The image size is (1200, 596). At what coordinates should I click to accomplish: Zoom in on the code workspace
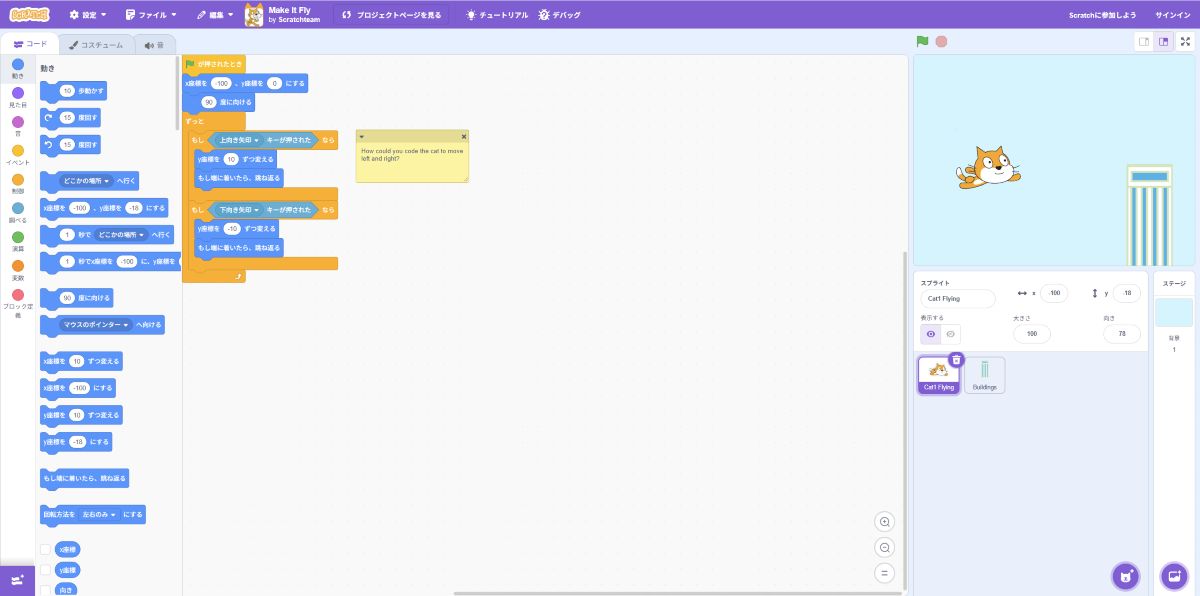click(x=884, y=522)
